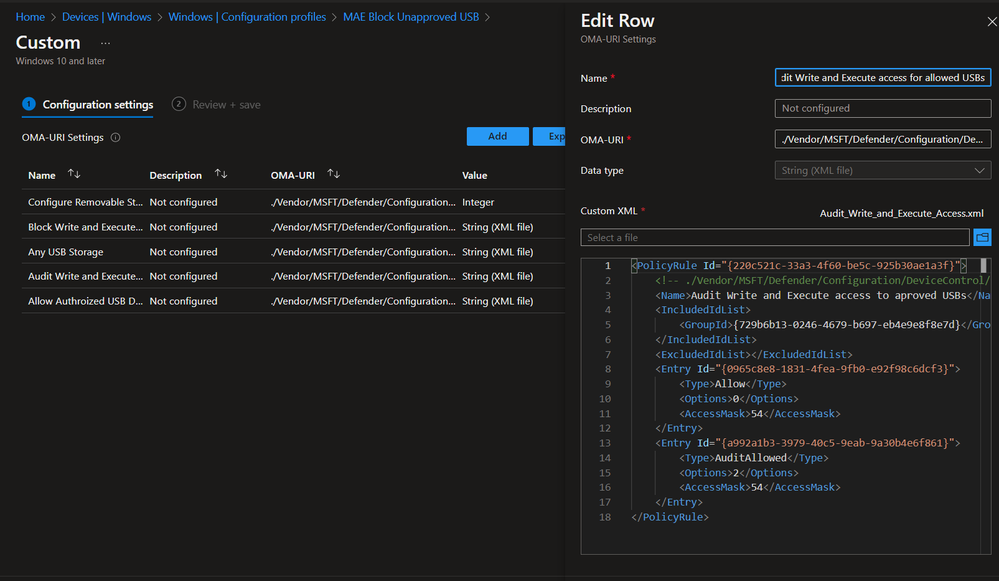The width and height of the screenshot is (999, 581).
Task: Select the Any USB Storage row
Action: coord(293,252)
